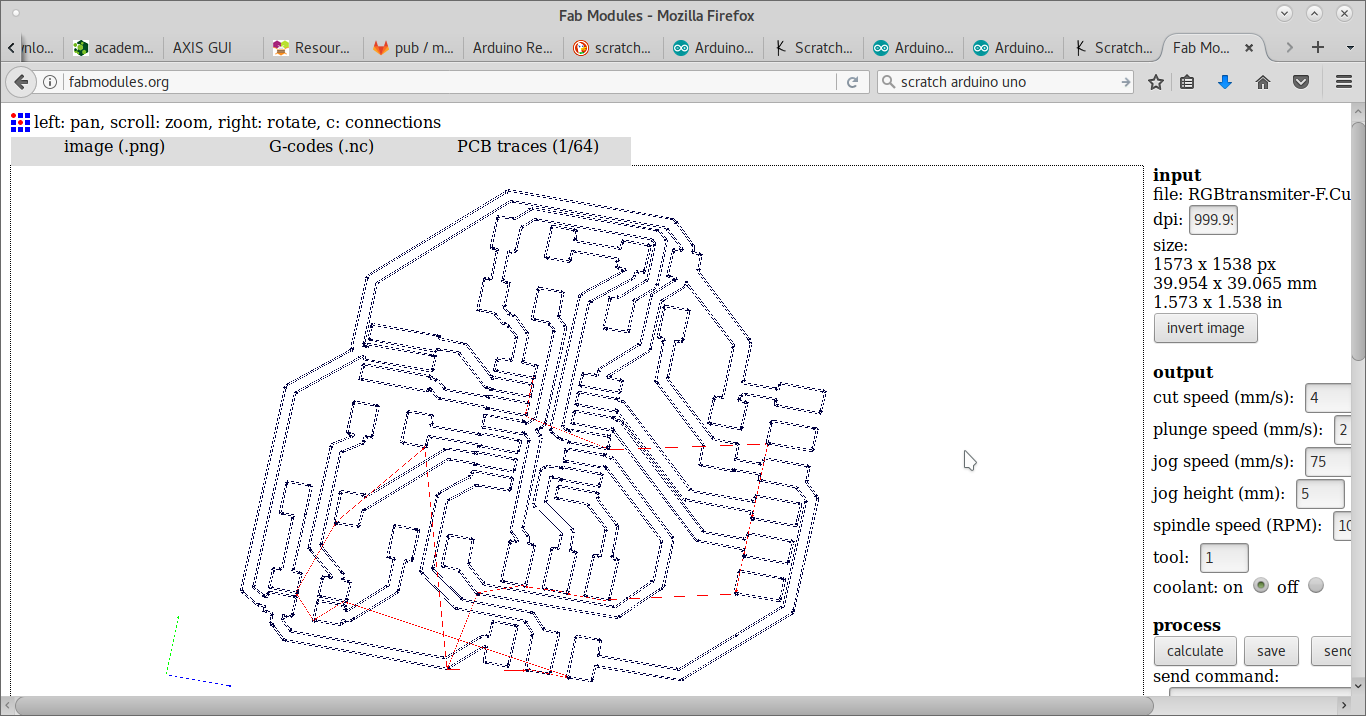1366x716 pixels.
Task: Open the Pocket icon
Action: point(1301,82)
